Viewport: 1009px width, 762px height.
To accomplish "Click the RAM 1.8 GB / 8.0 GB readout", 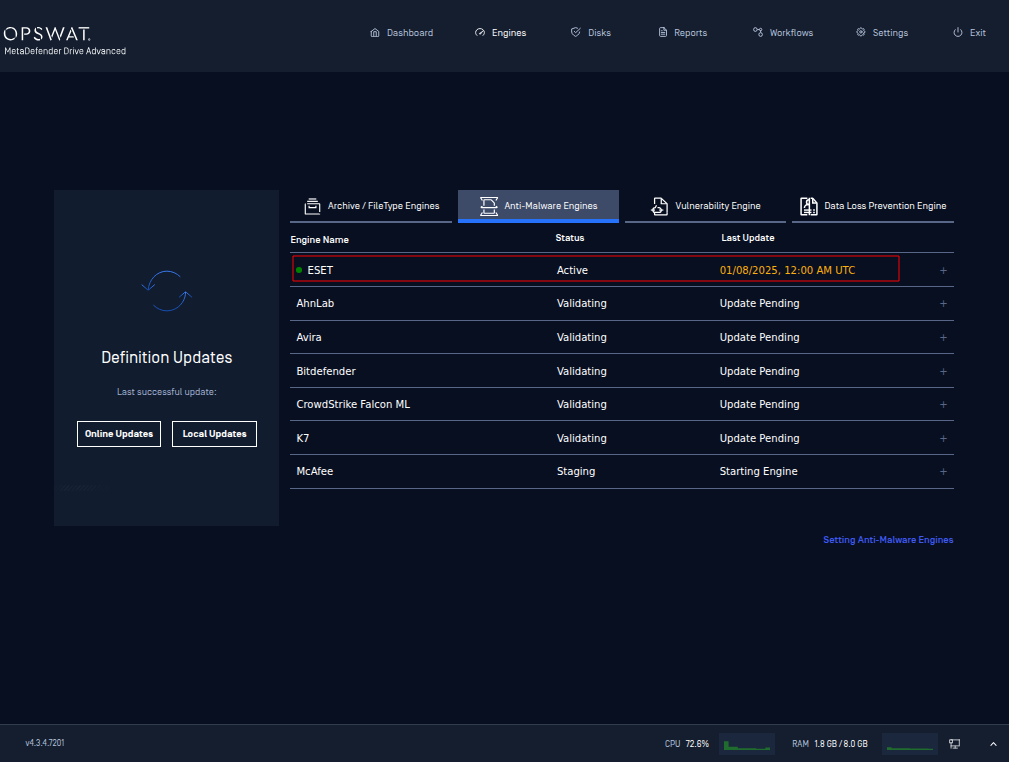I will (x=830, y=744).
